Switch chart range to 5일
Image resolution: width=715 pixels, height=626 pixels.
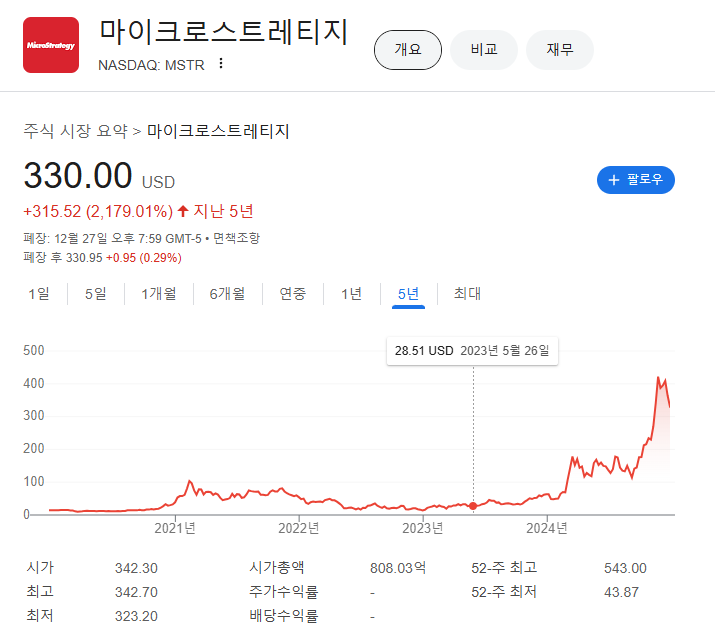coord(96,294)
